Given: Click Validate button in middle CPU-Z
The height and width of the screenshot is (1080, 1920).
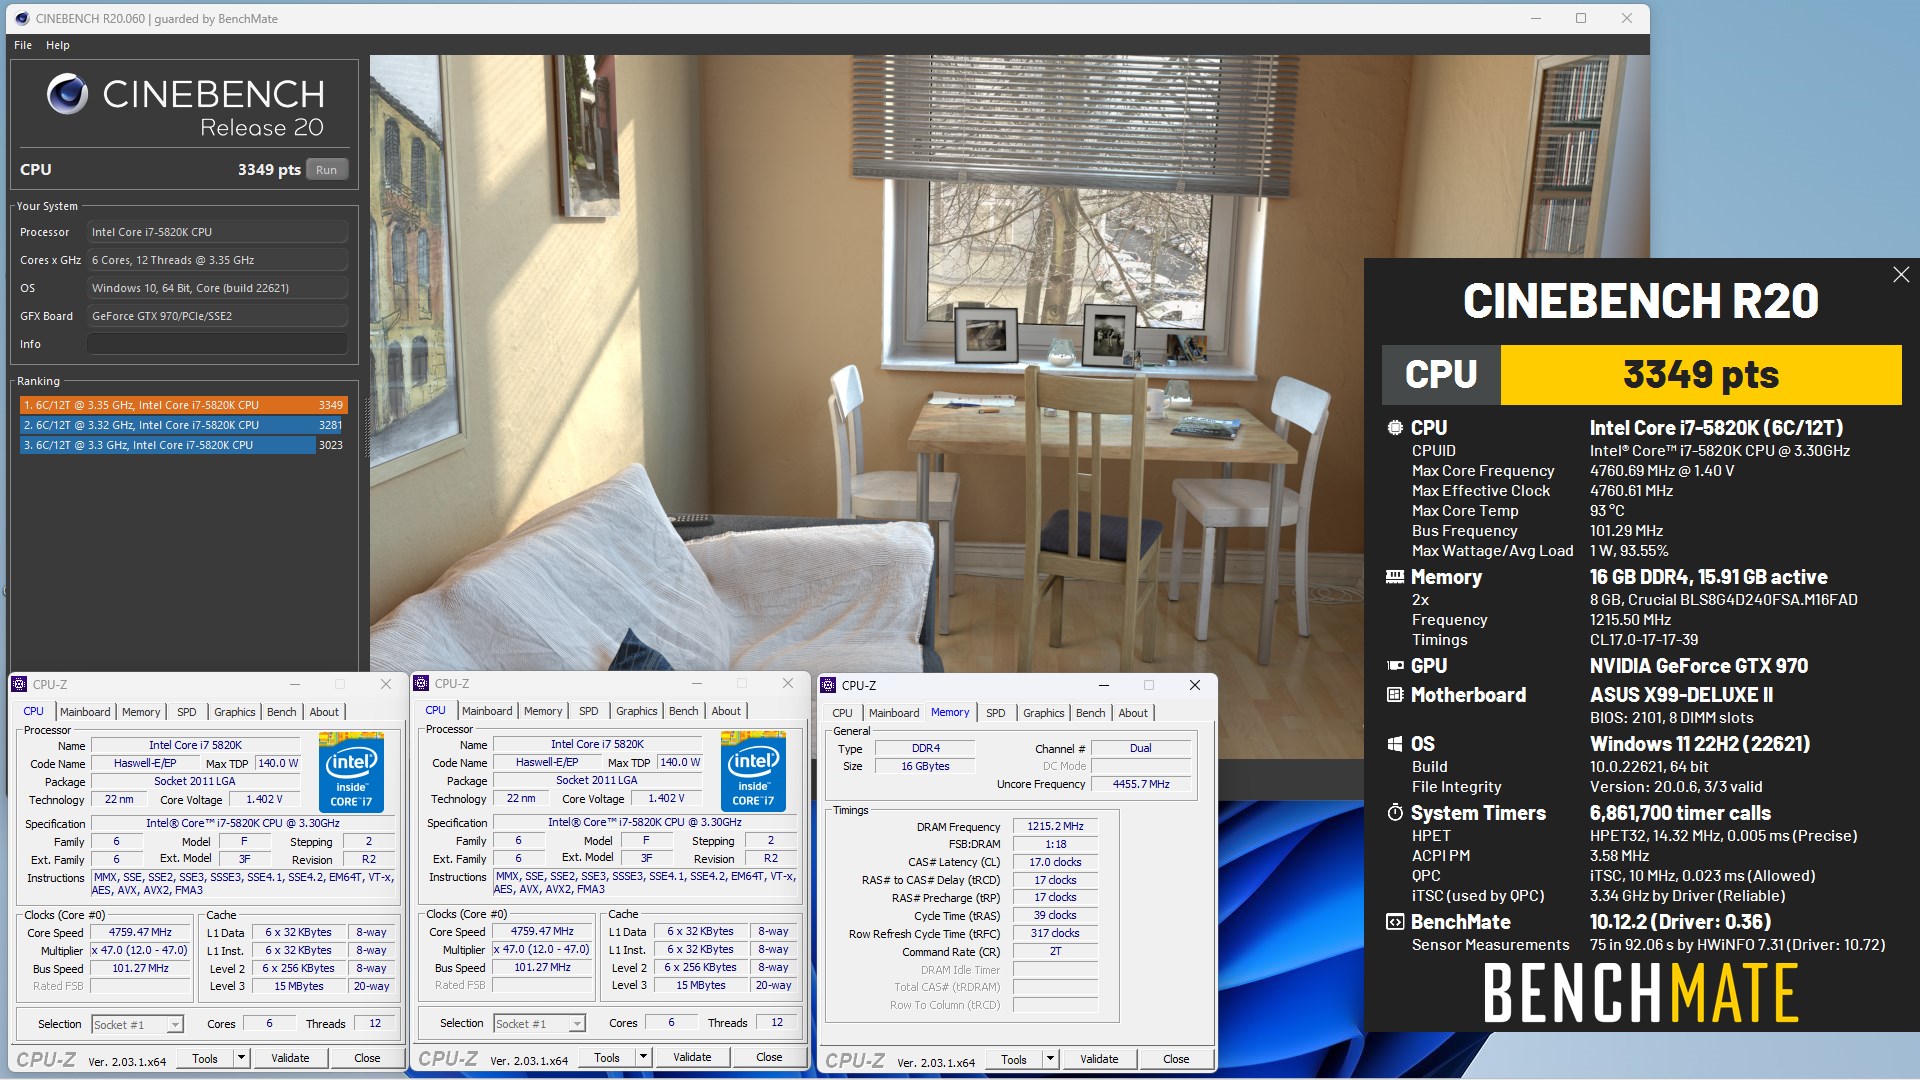Looking at the screenshot, I should click(693, 1057).
